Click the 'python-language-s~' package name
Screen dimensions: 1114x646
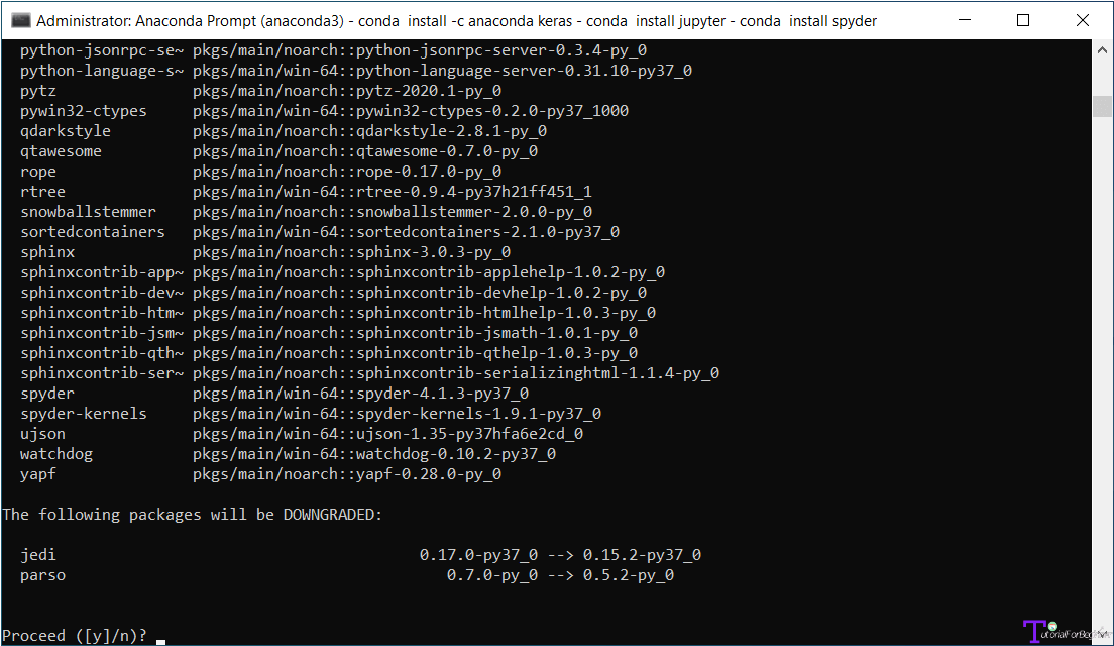[102, 71]
